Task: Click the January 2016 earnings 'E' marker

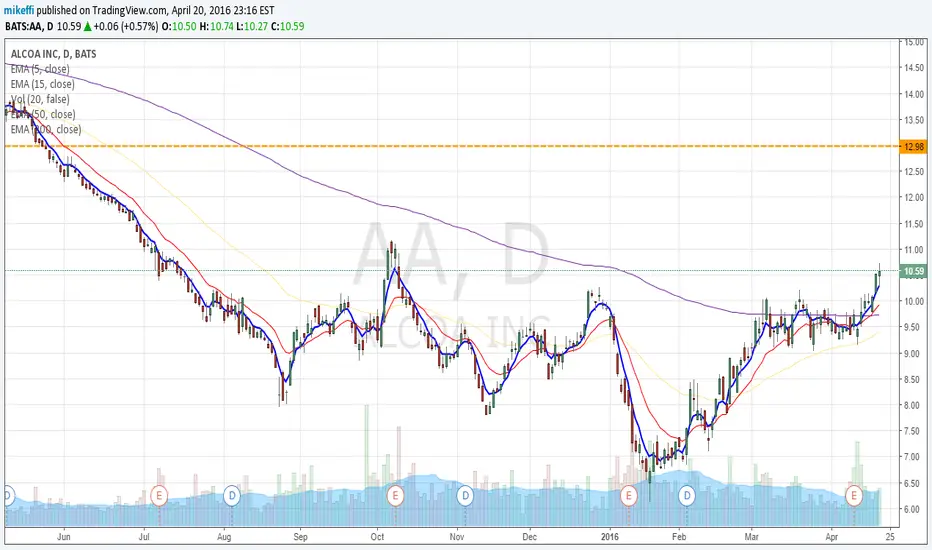Action: point(628,495)
